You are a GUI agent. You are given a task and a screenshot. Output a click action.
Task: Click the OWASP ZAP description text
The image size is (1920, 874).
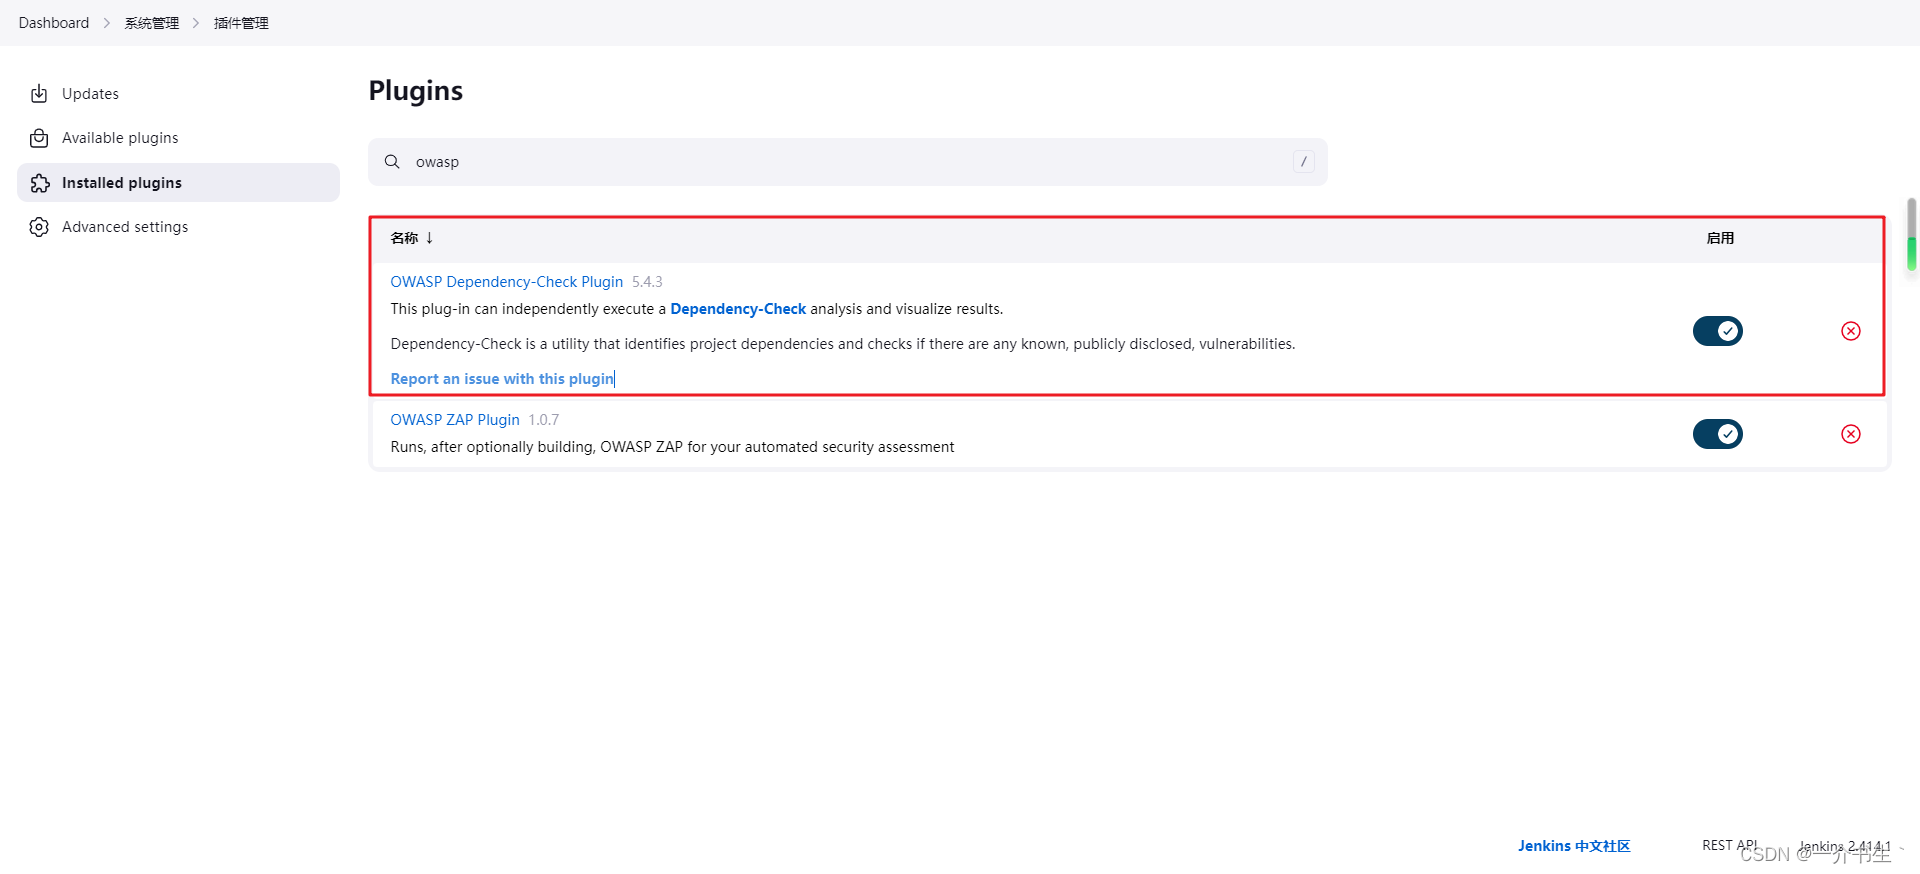[x=672, y=447]
